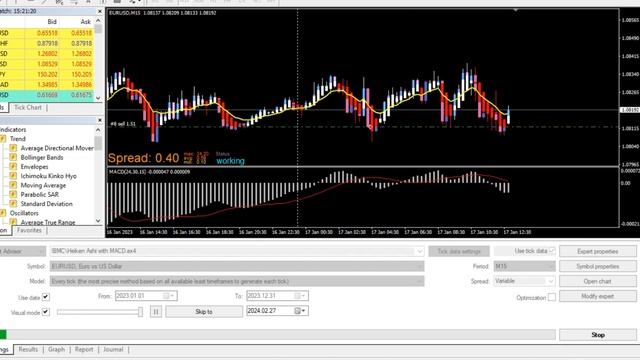Click the Modify expert button
The height and width of the screenshot is (360, 640).
[x=598, y=296]
